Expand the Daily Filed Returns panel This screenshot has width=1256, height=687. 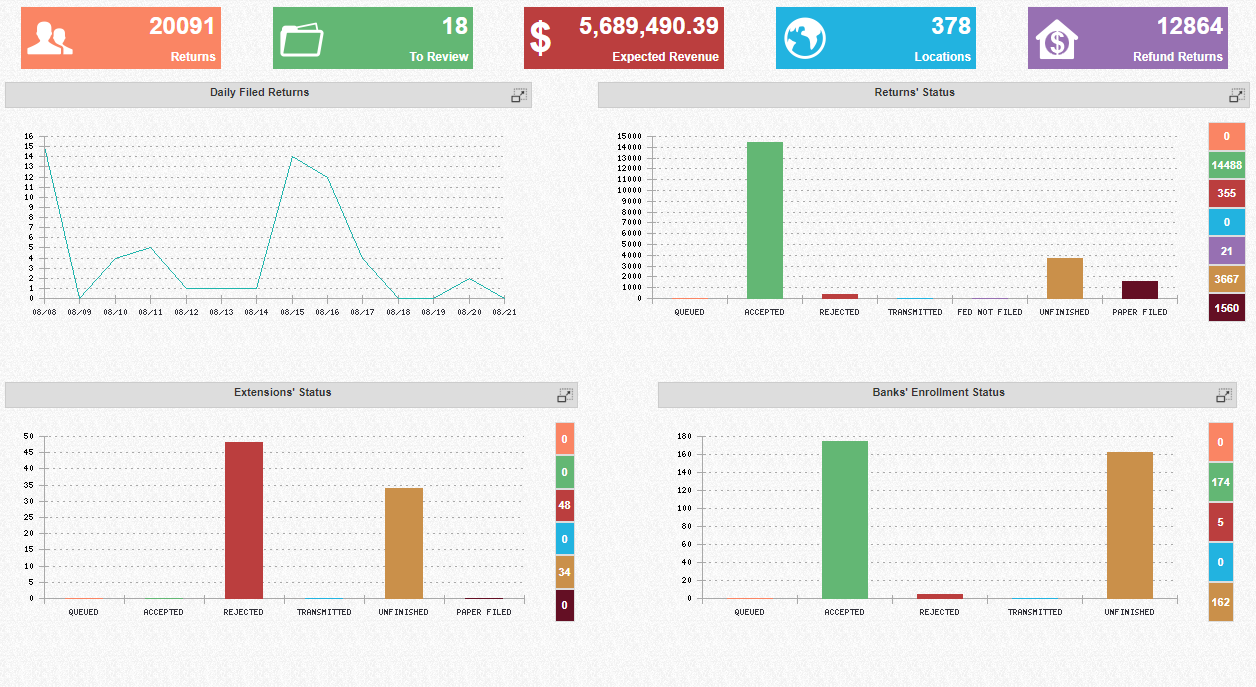(x=519, y=95)
